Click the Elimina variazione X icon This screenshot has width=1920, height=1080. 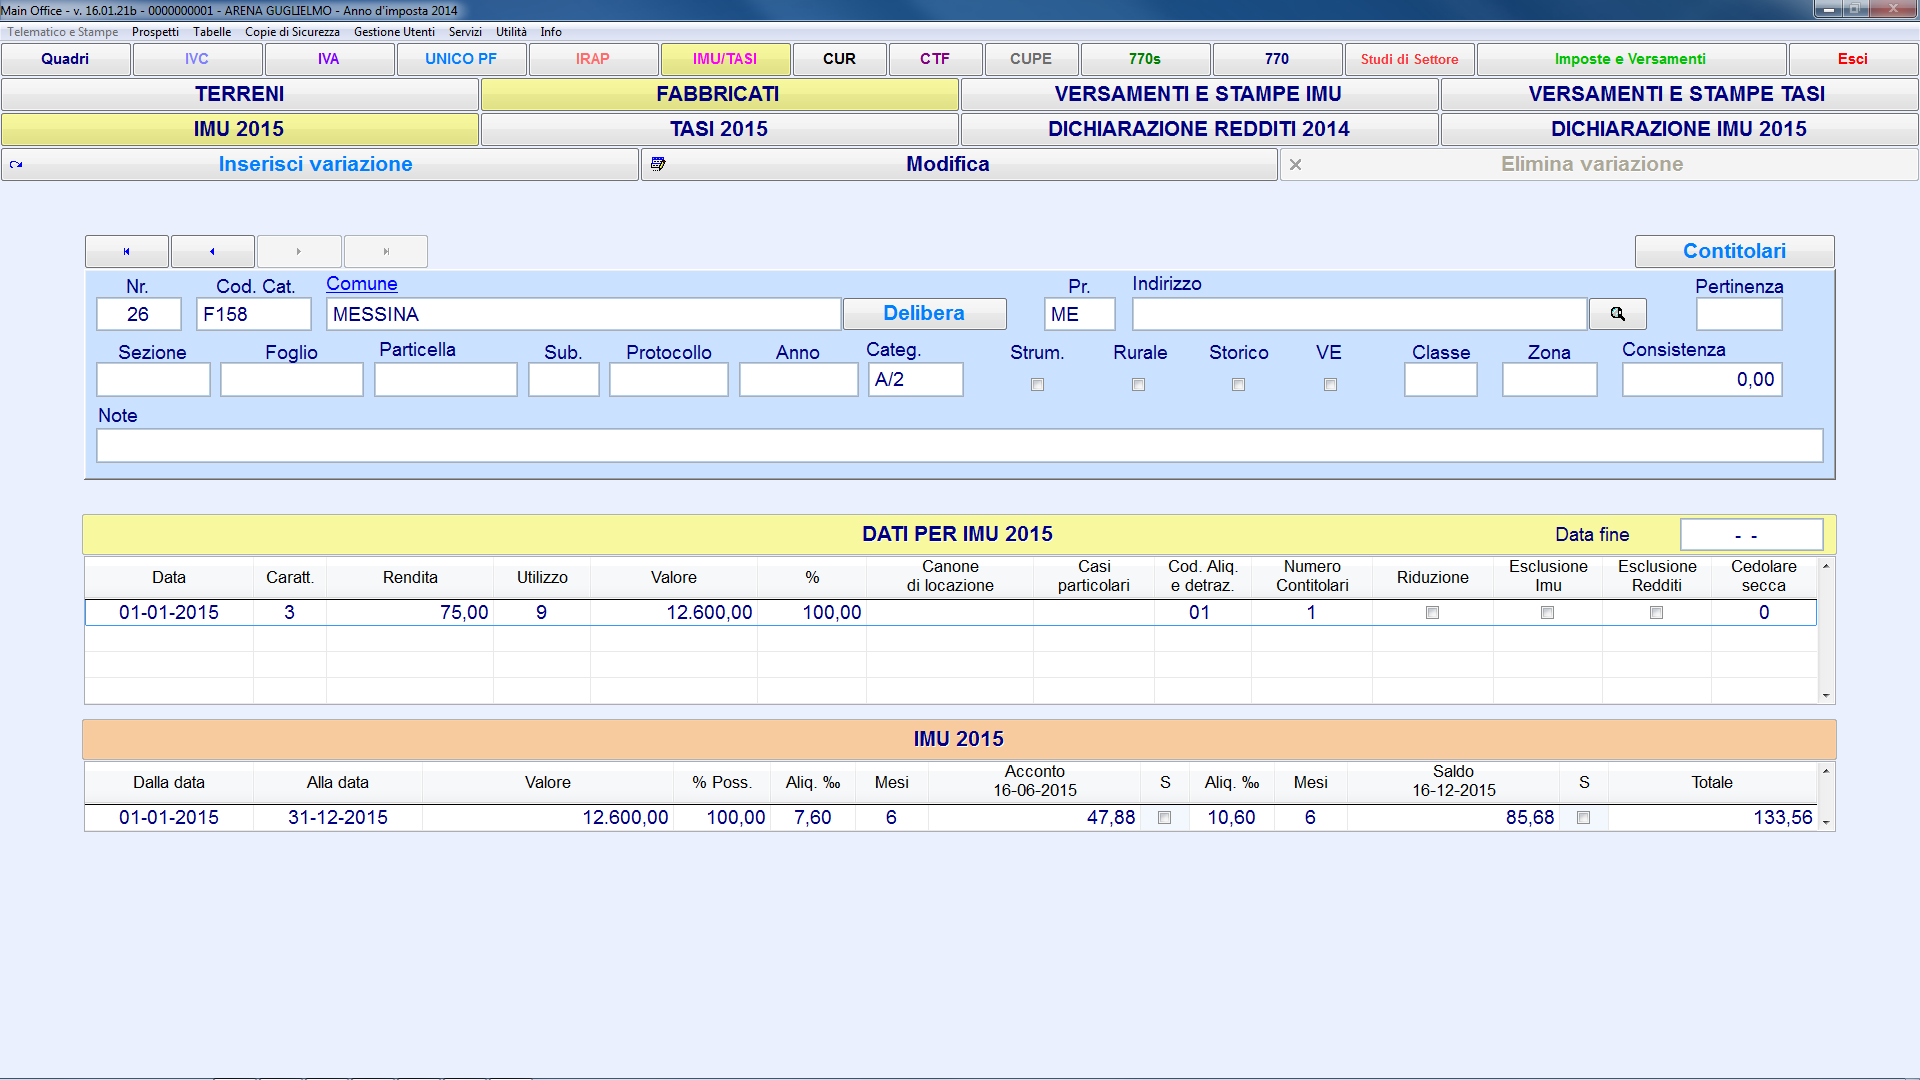click(1295, 164)
